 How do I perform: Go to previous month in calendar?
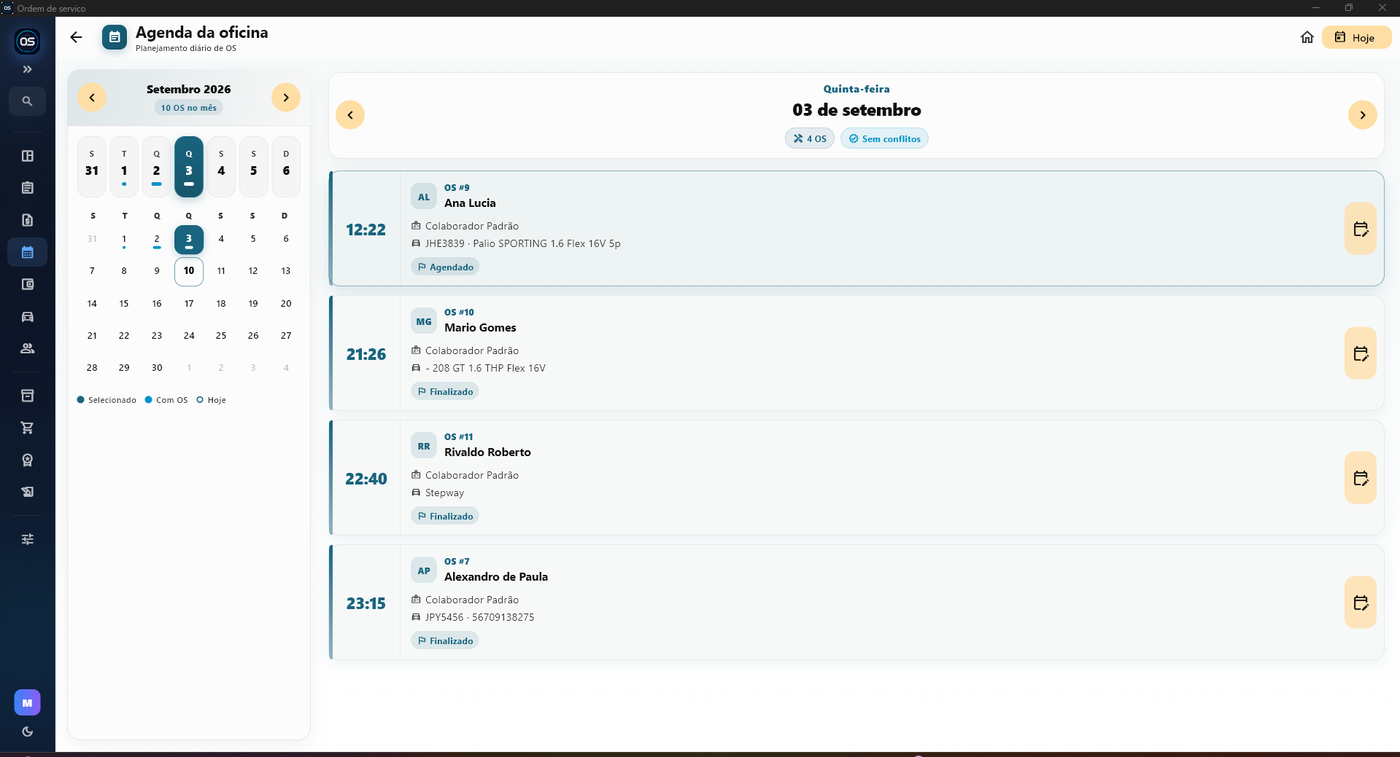tap(92, 97)
